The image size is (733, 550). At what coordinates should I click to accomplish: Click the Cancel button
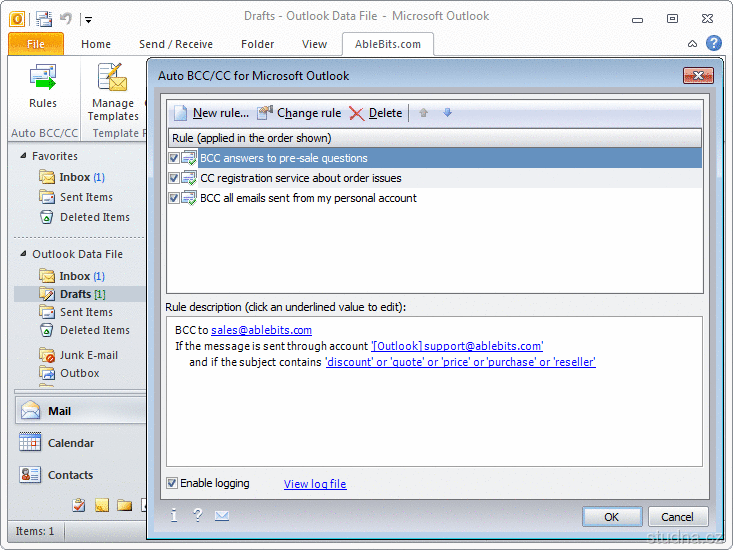tap(677, 517)
